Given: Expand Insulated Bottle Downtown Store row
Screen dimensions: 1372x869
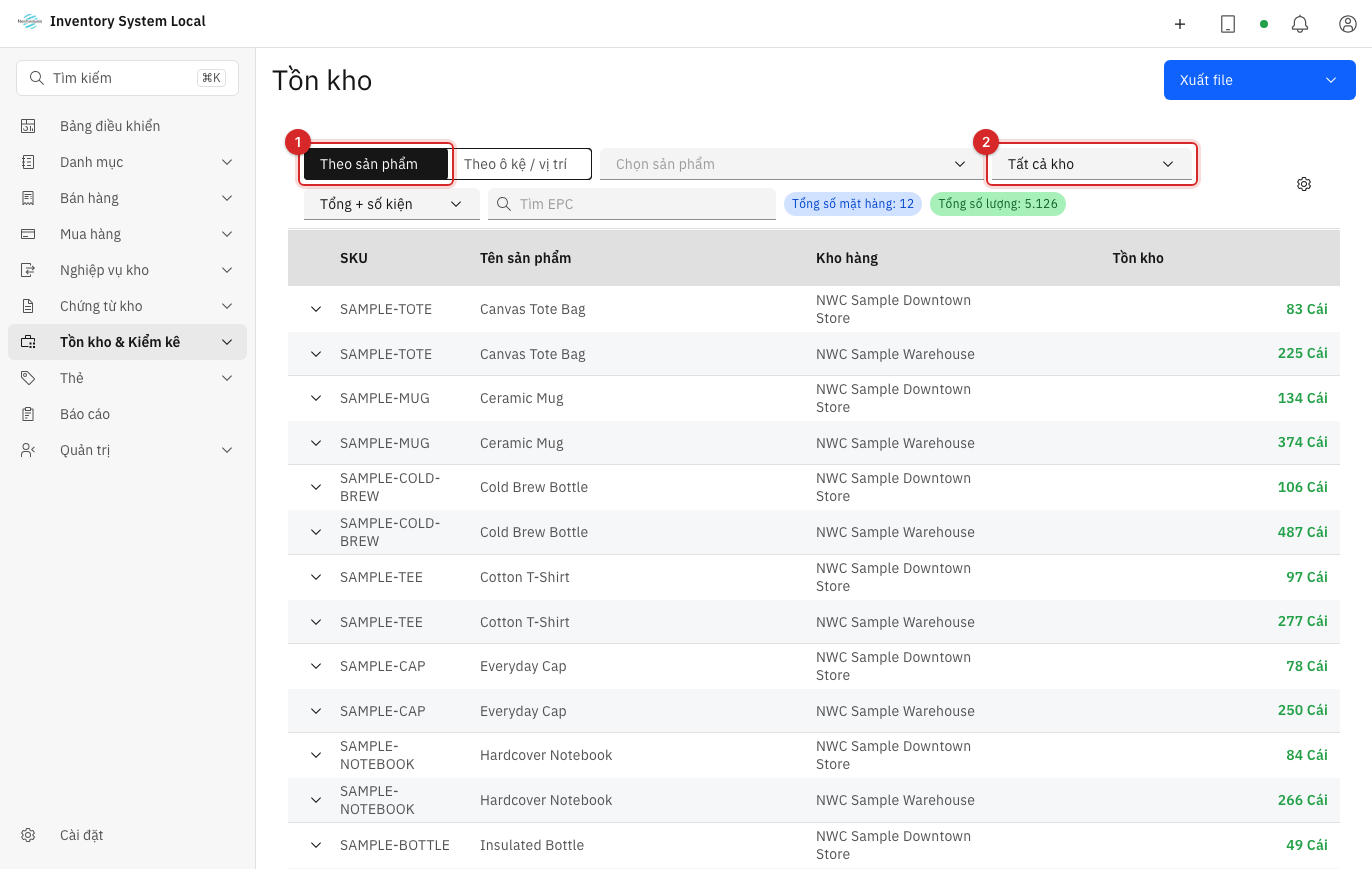Looking at the screenshot, I should 316,845.
